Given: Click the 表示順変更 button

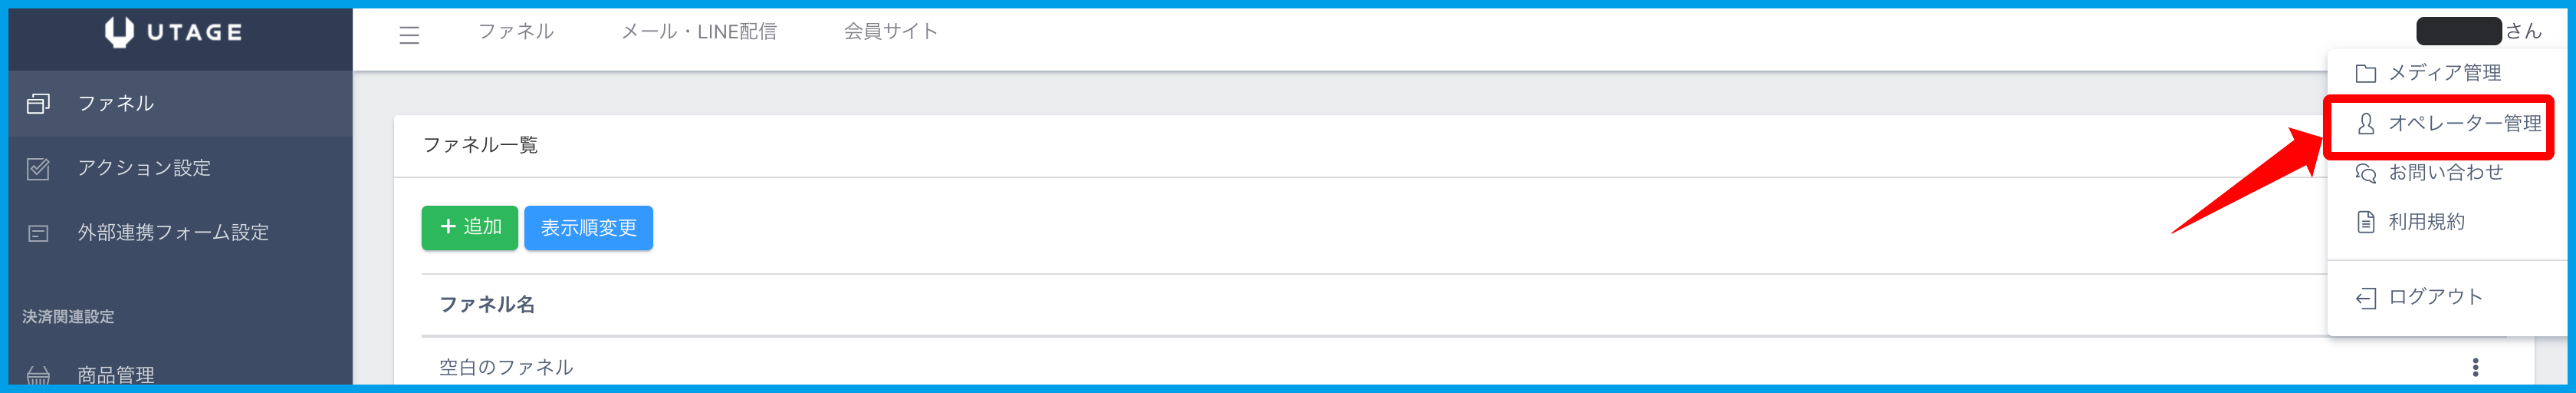Looking at the screenshot, I should point(588,228).
